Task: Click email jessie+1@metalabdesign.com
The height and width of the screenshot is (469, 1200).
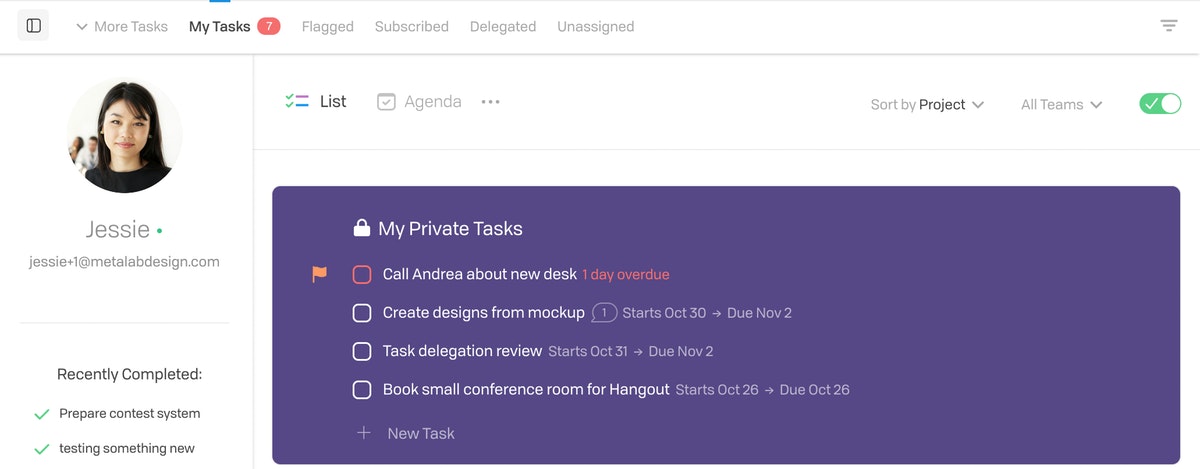Action: (124, 262)
